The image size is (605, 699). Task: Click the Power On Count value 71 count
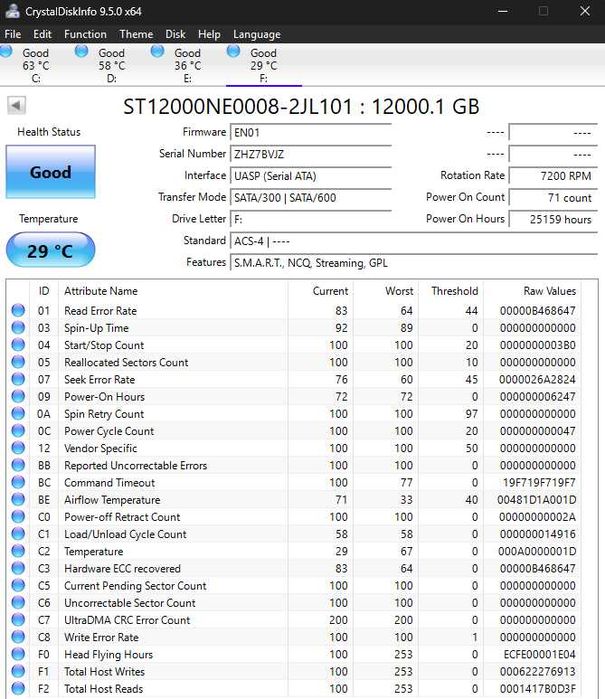pos(553,197)
